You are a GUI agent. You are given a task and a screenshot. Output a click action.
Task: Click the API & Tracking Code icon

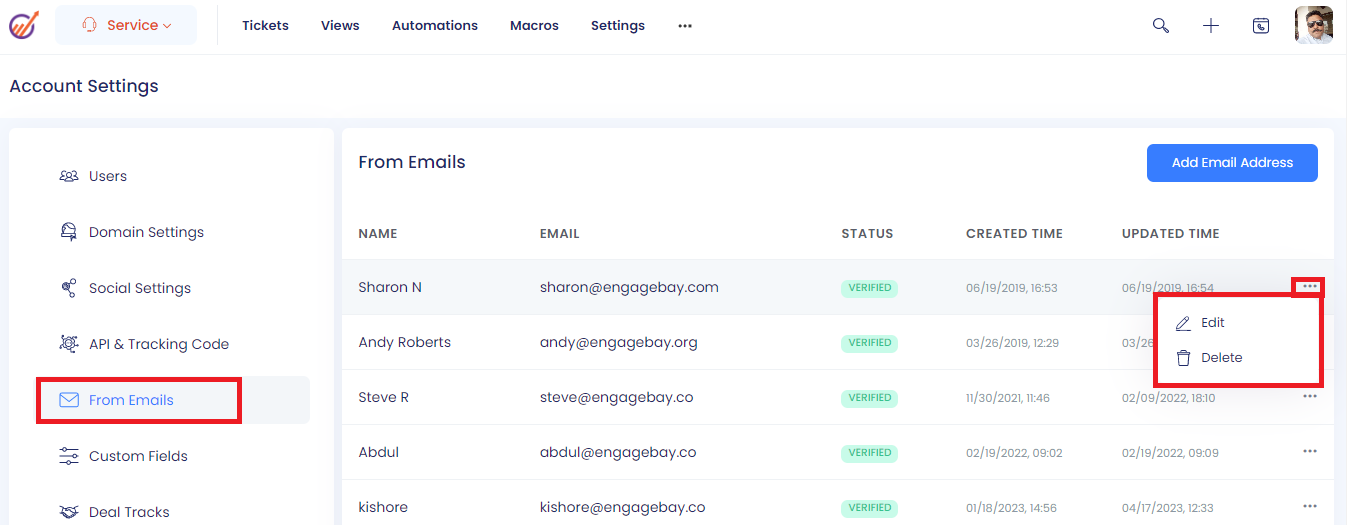(69, 344)
